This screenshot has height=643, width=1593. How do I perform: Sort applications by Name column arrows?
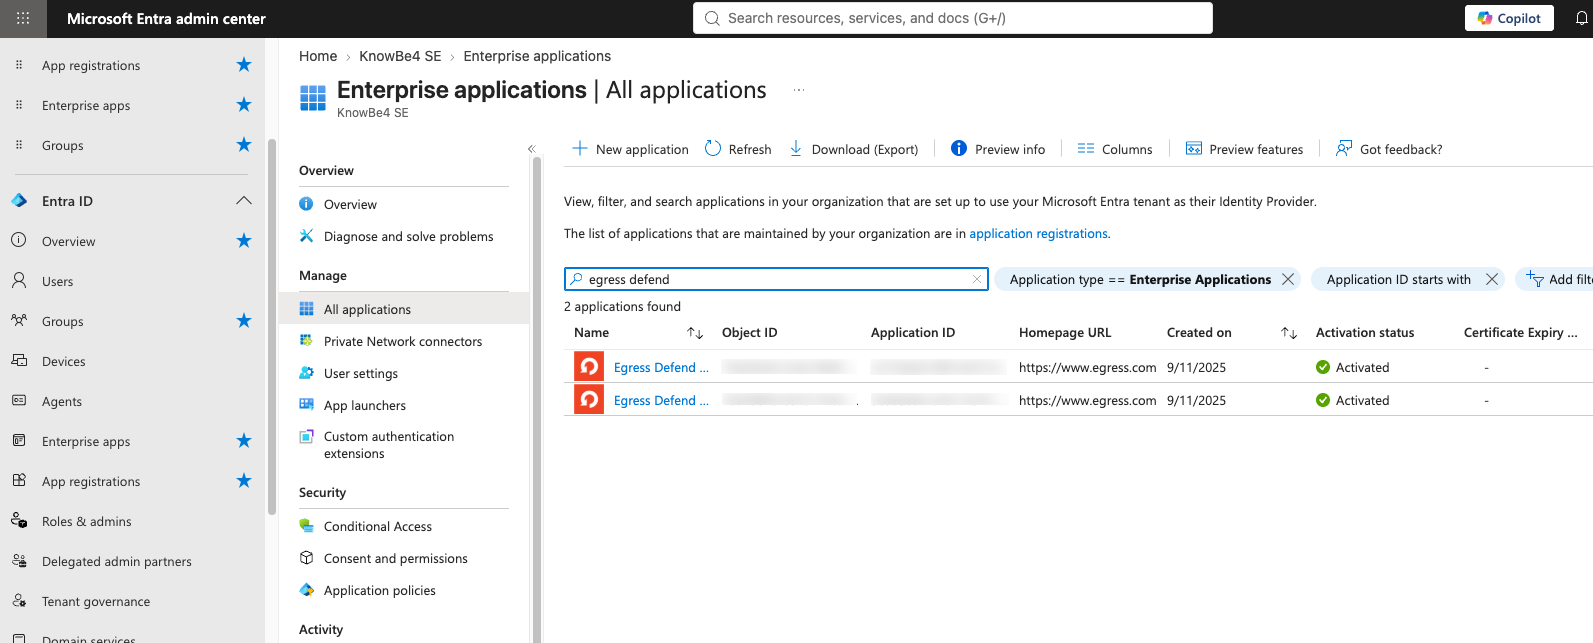pyautogui.click(x=695, y=333)
